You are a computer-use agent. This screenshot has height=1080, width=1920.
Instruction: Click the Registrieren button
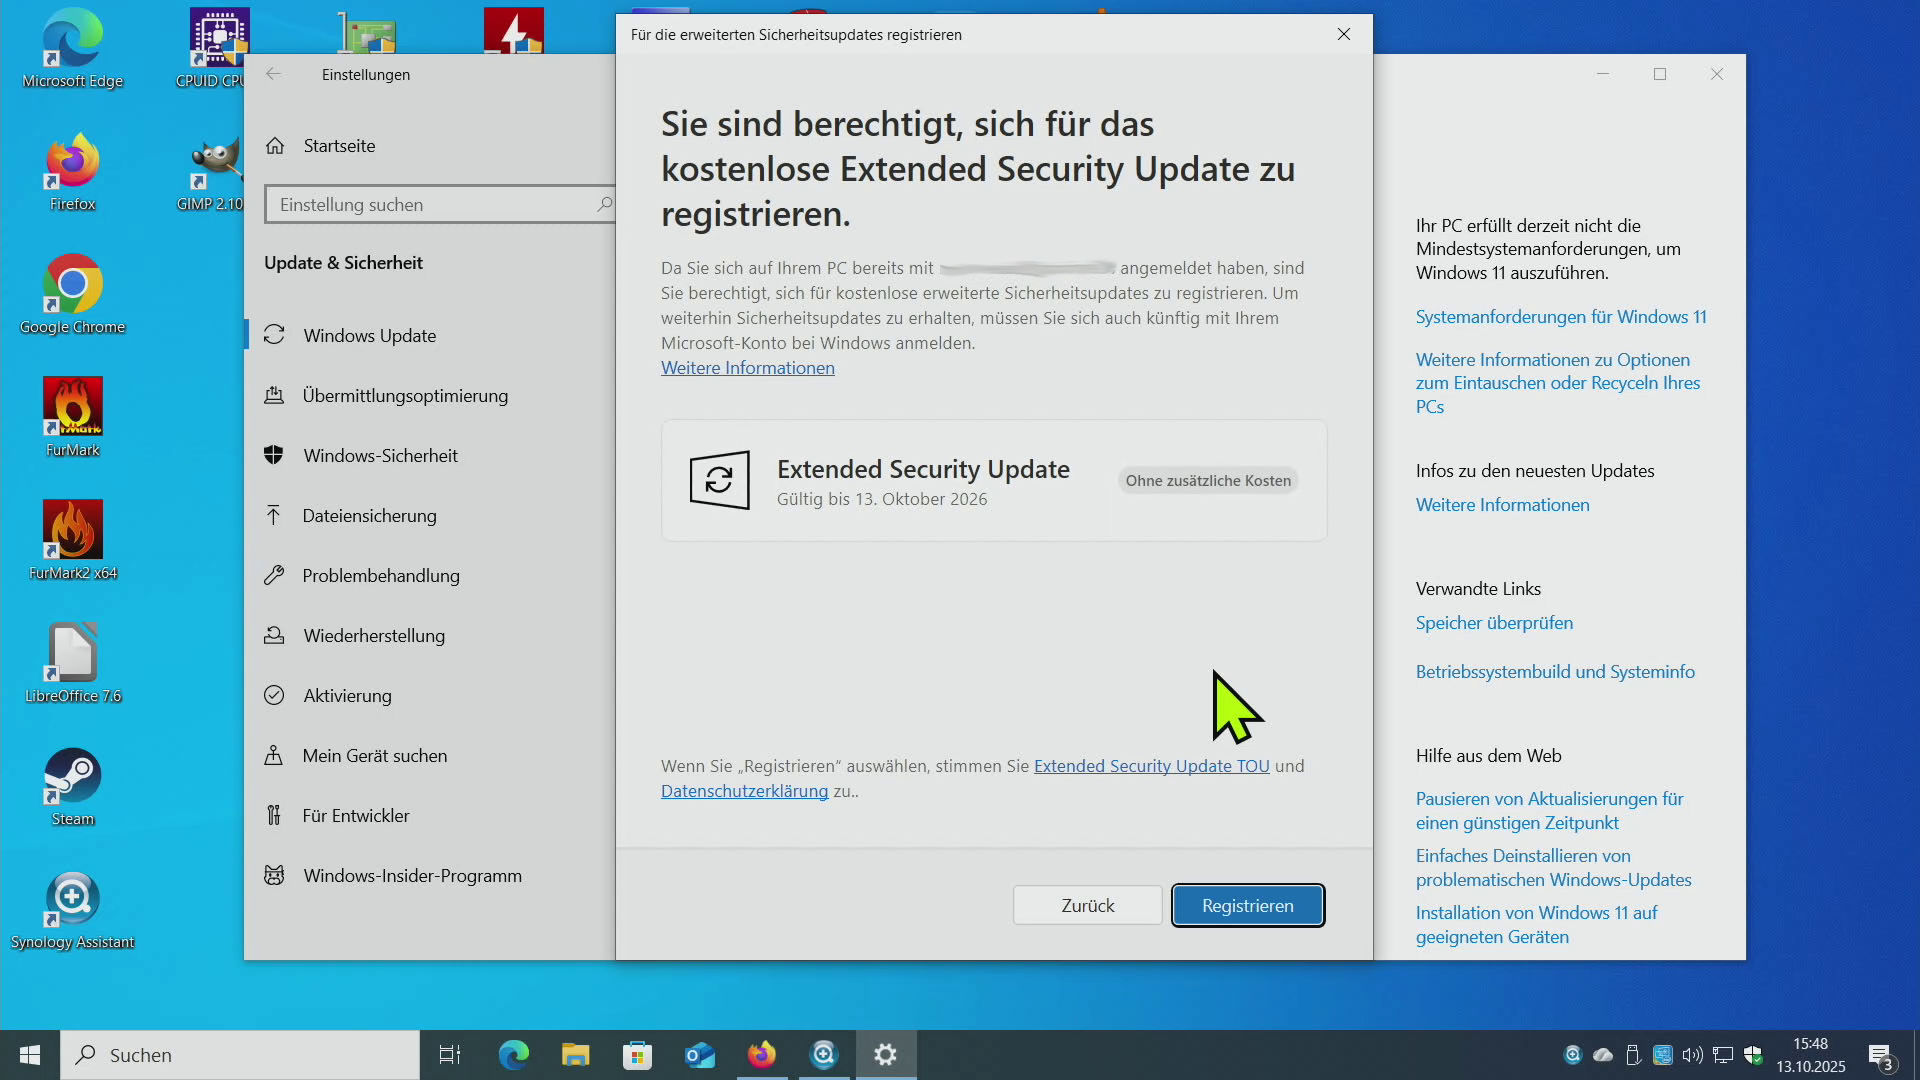(1247, 905)
